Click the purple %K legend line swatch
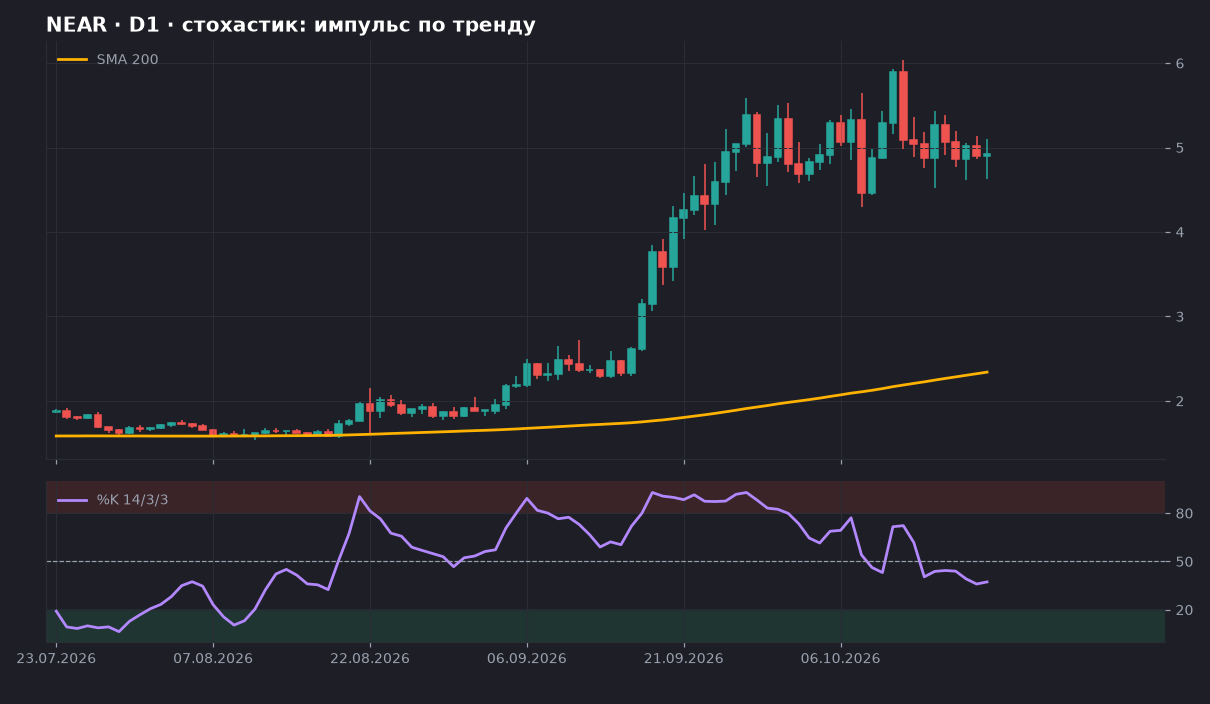 pyautogui.click(x=72, y=500)
